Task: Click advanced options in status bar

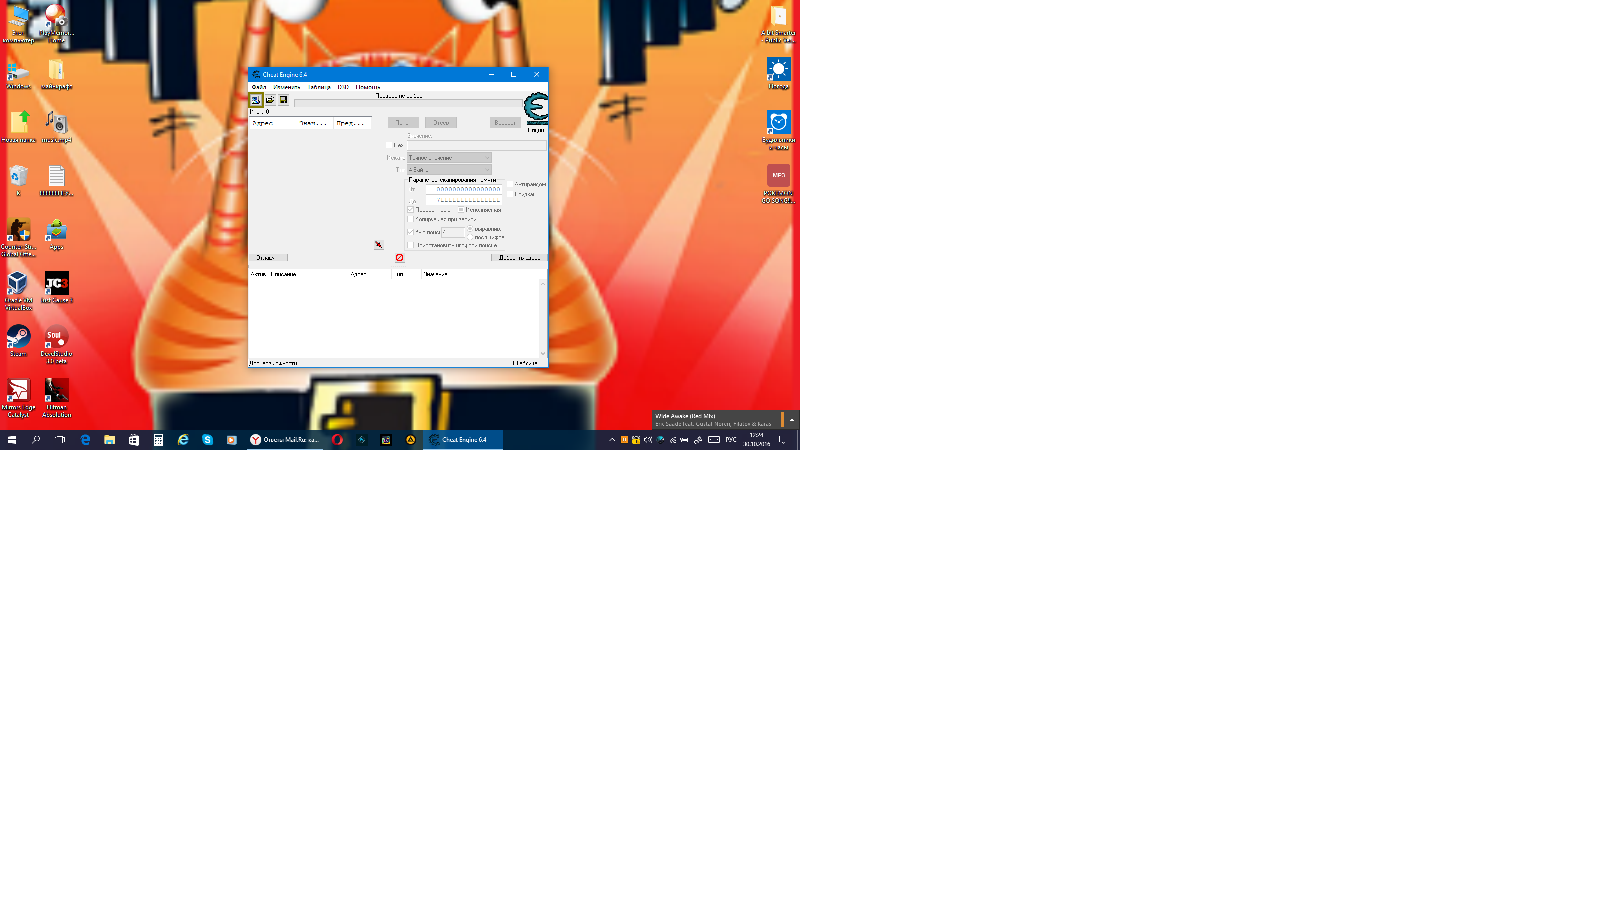Action: pyautogui.click(x=273, y=363)
